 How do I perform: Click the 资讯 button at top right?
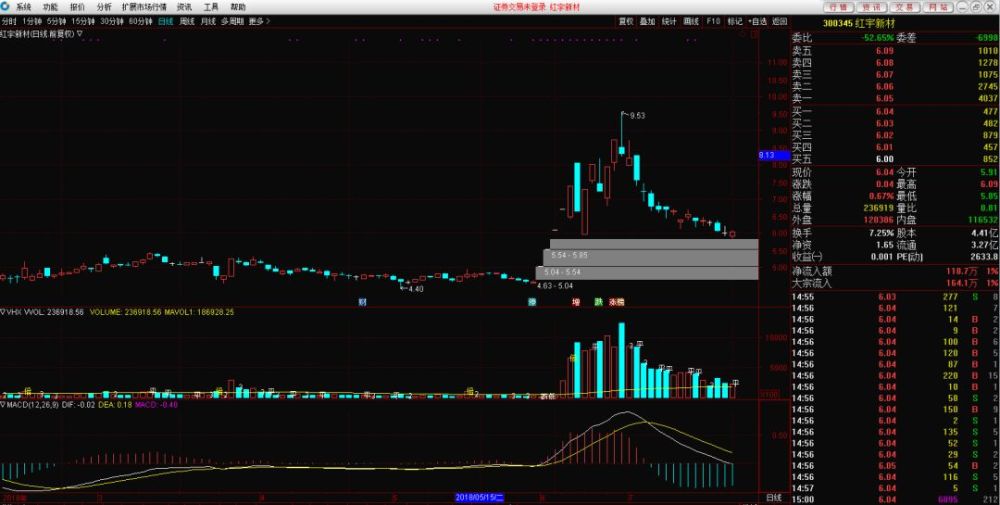872,7
